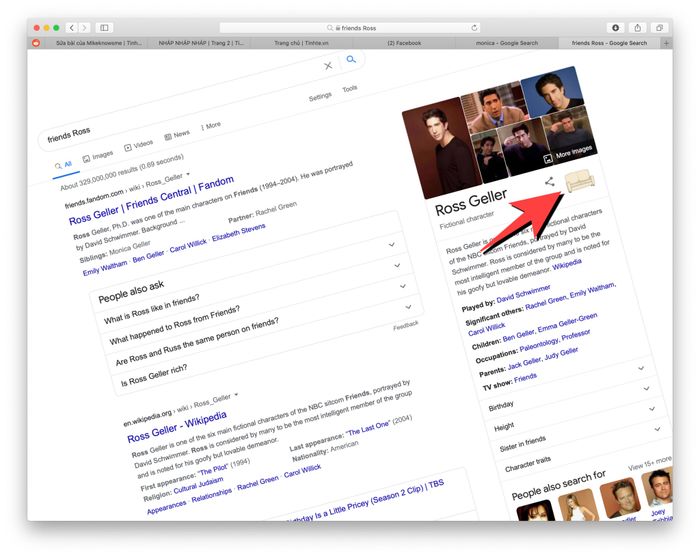Click Friends link next to TV show
700x557 pixels.
(525, 378)
